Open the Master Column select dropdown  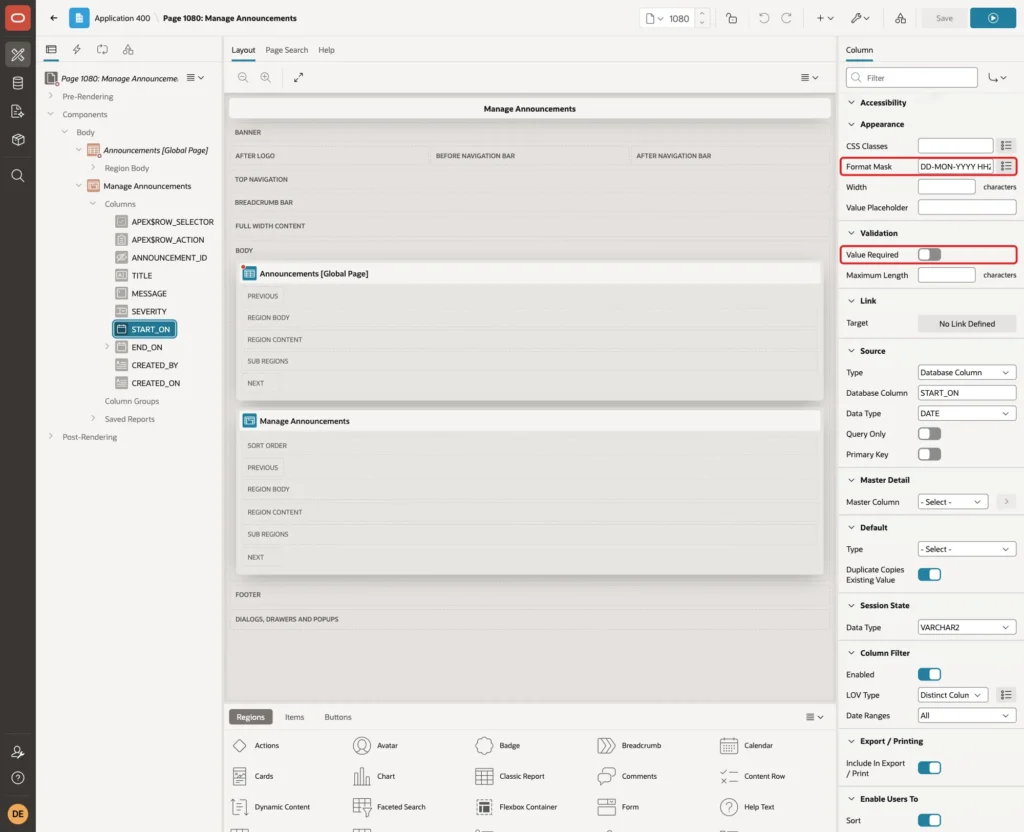952,502
